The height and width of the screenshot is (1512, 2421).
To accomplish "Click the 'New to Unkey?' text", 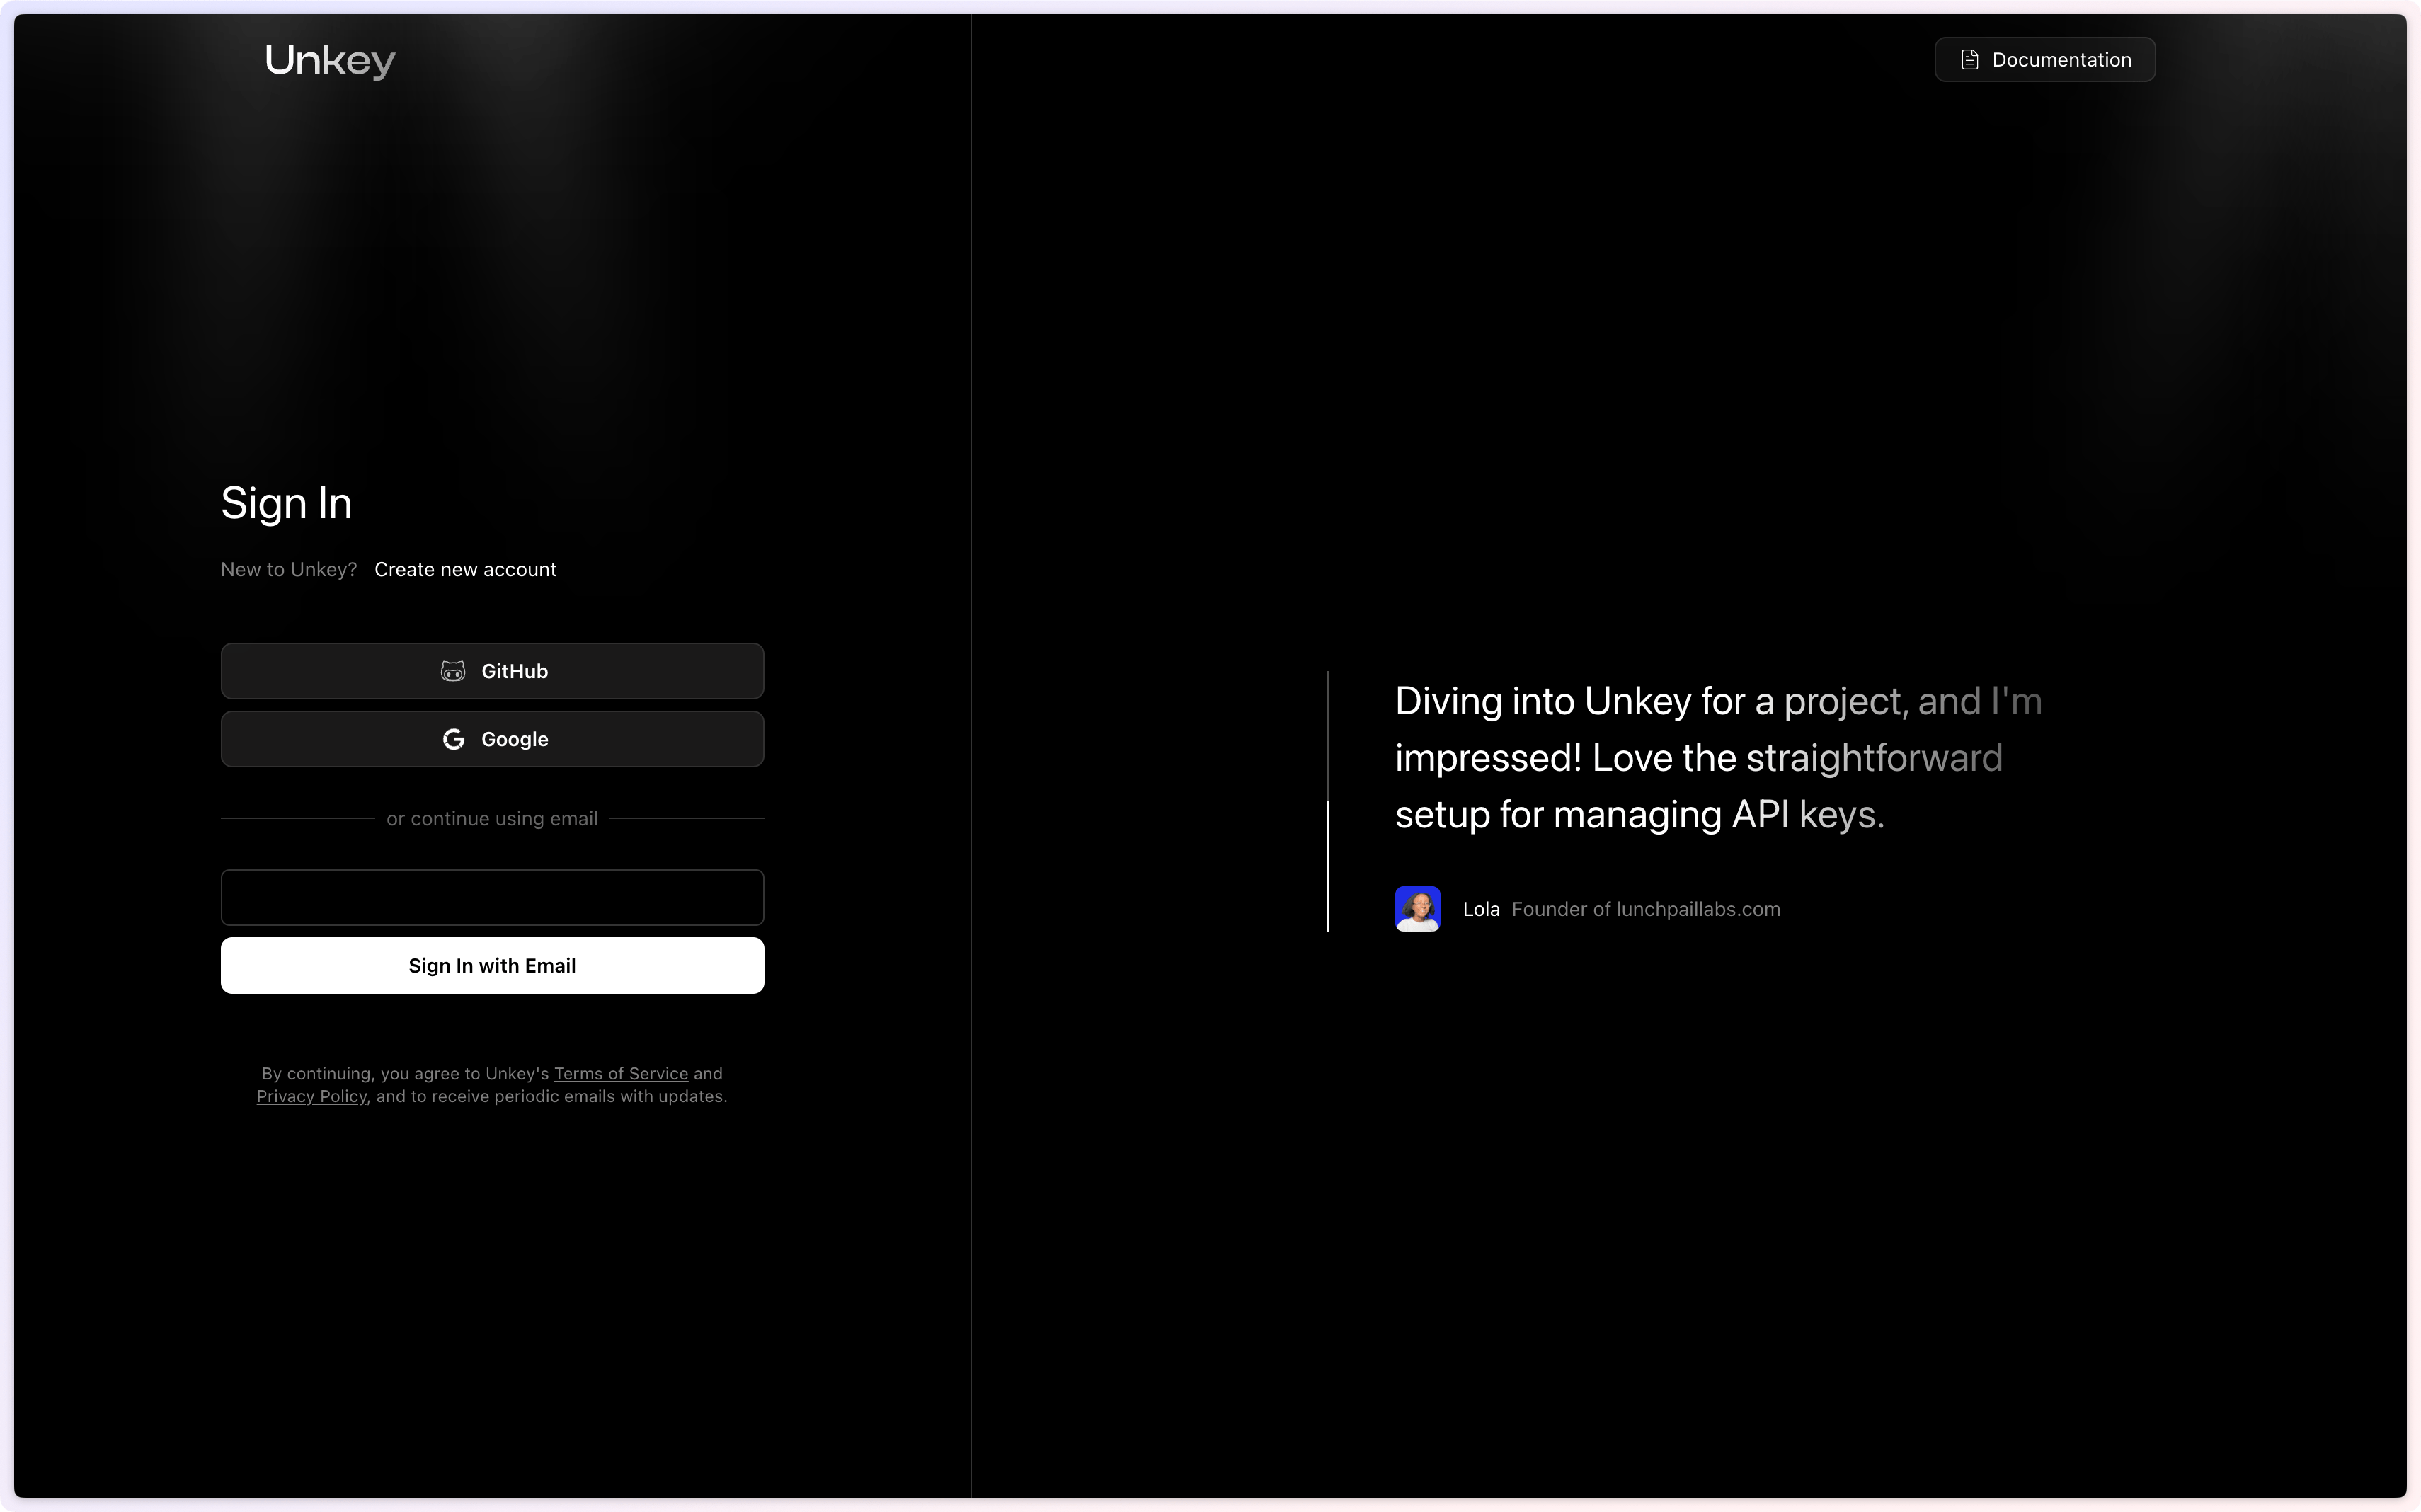I will 288,569.
